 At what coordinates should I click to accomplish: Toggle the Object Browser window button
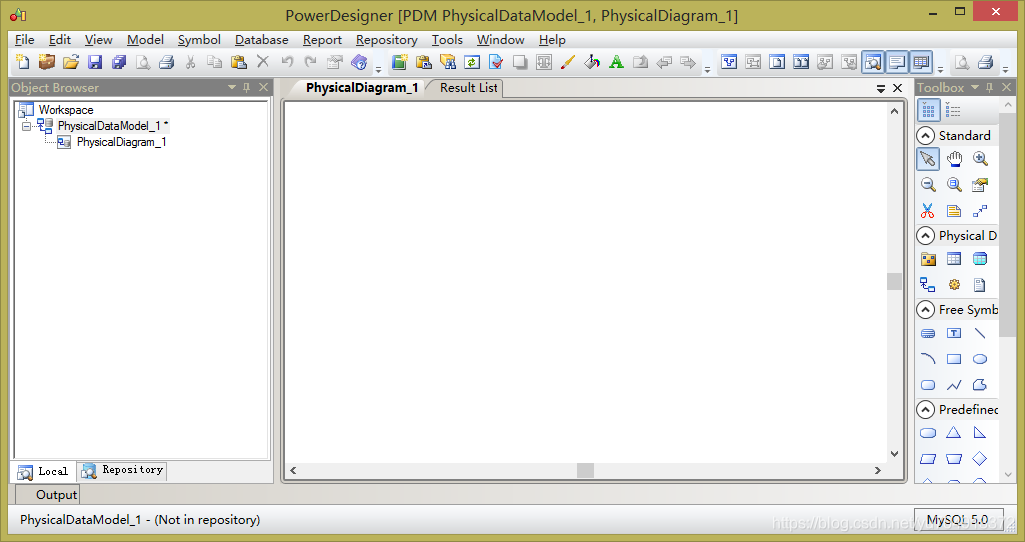(873, 62)
